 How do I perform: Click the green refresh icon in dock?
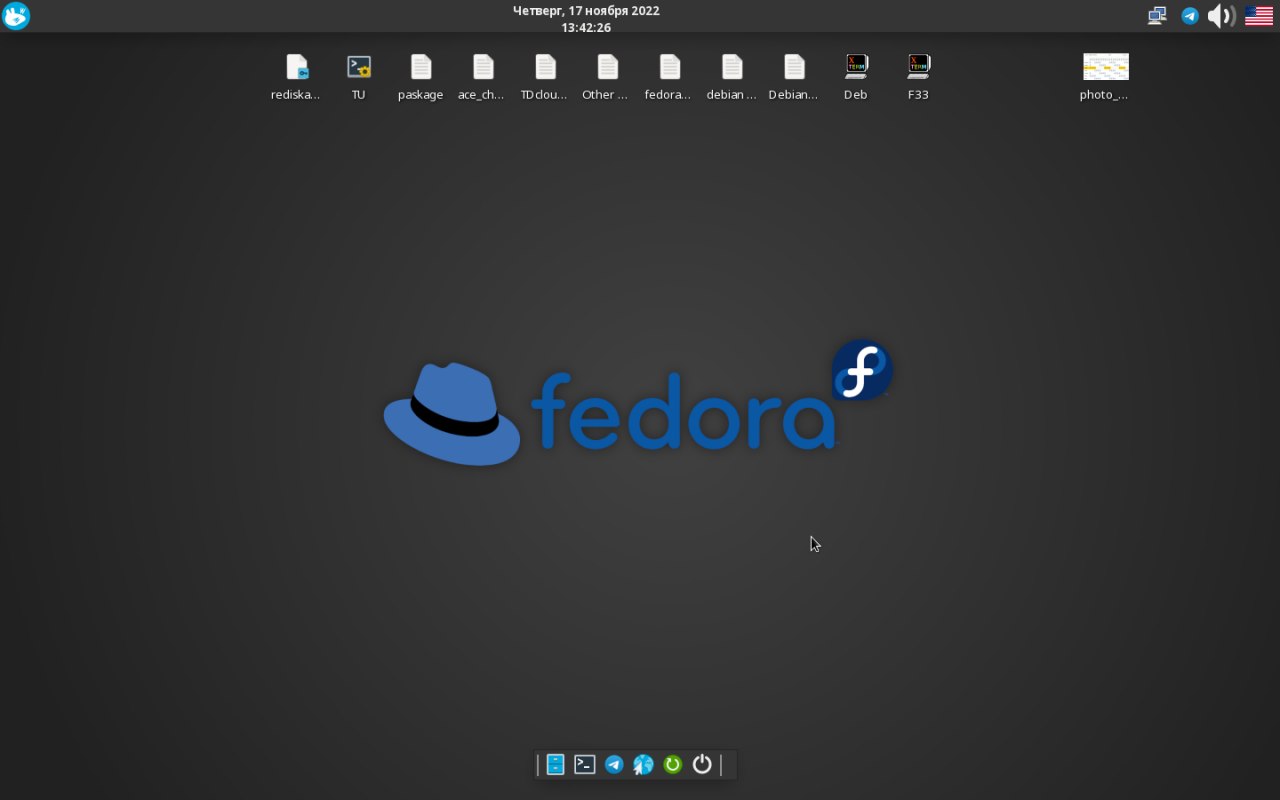tap(673, 765)
